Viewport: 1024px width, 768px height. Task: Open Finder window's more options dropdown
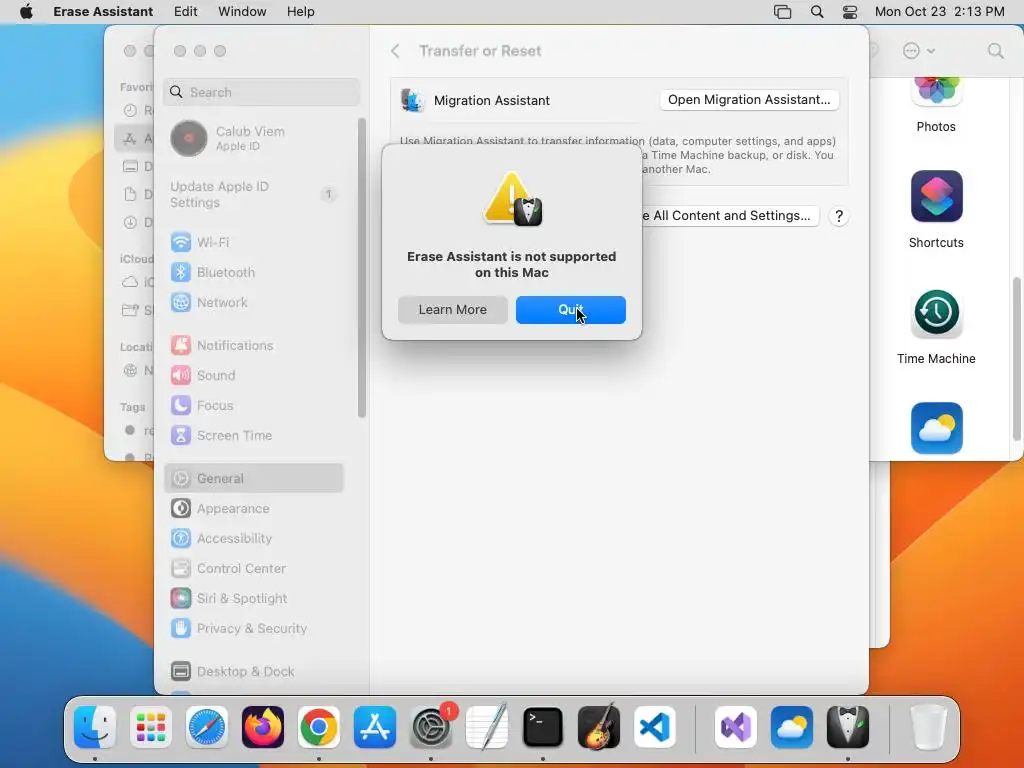(x=918, y=51)
